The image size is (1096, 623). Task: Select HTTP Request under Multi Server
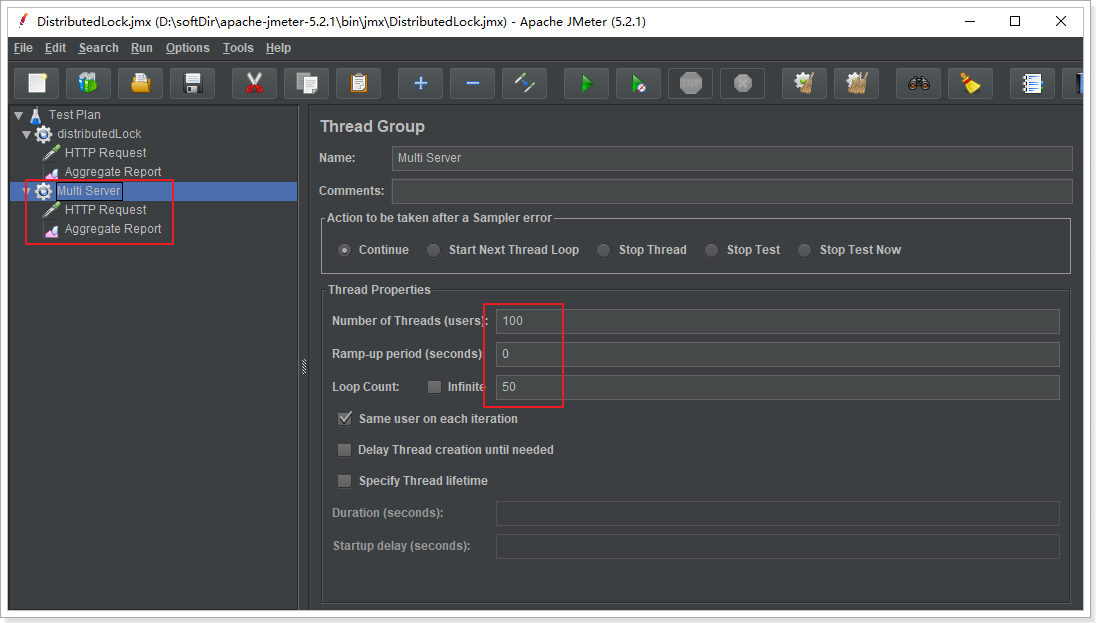point(106,210)
